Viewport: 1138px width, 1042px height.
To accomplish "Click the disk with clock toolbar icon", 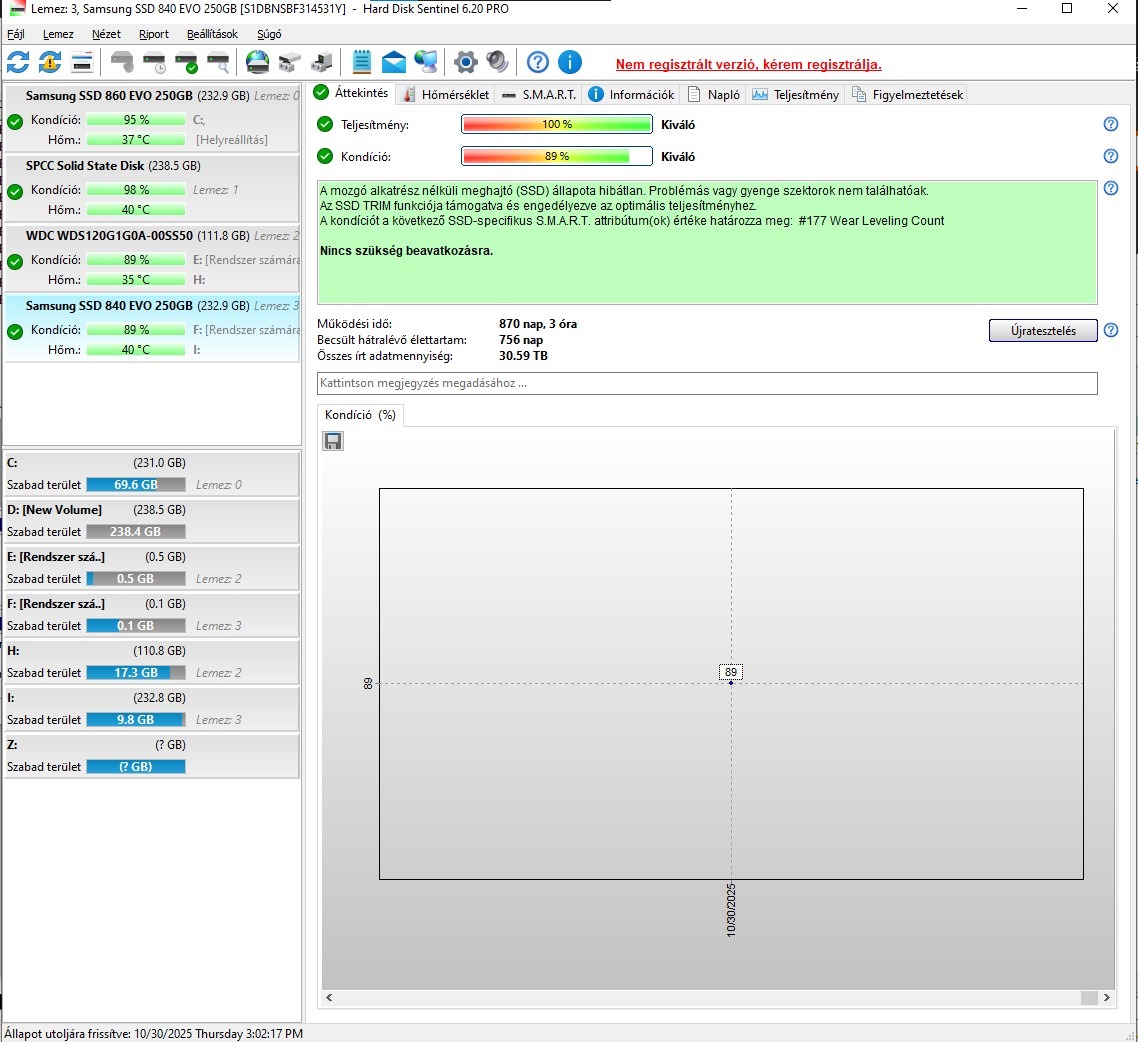I will pos(154,62).
